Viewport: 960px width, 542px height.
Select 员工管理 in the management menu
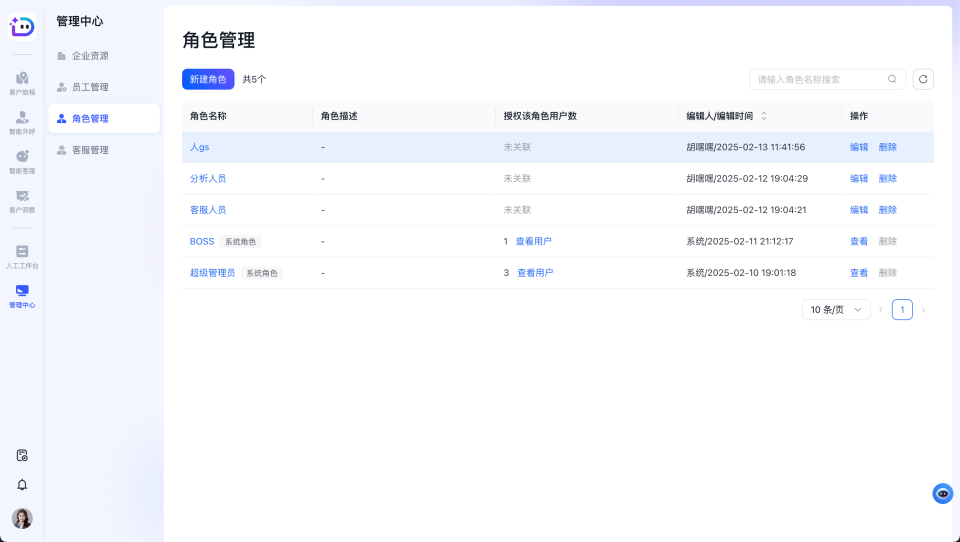point(90,87)
